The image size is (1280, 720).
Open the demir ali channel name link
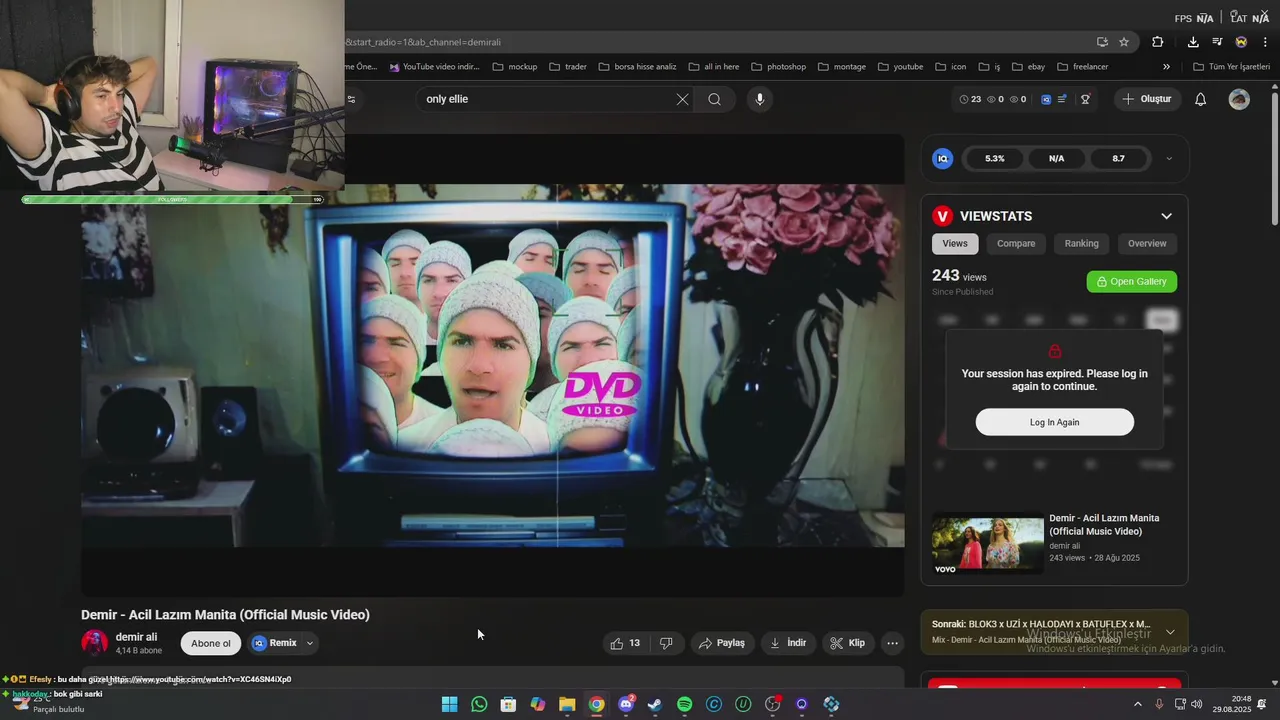(136, 637)
